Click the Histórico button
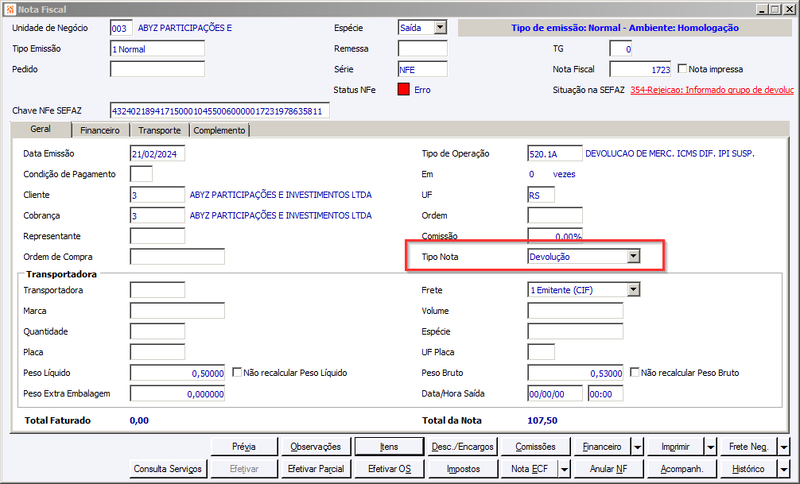Screen dimensions: 800x484 (748, 469)
